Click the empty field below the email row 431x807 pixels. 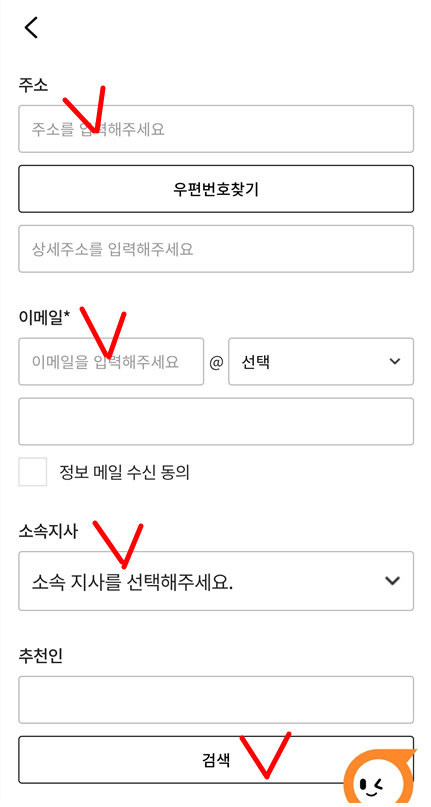216,422
